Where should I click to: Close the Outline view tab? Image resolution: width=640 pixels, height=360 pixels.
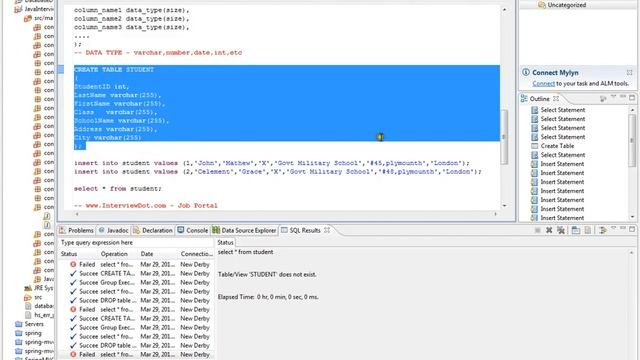click(556, 99)
